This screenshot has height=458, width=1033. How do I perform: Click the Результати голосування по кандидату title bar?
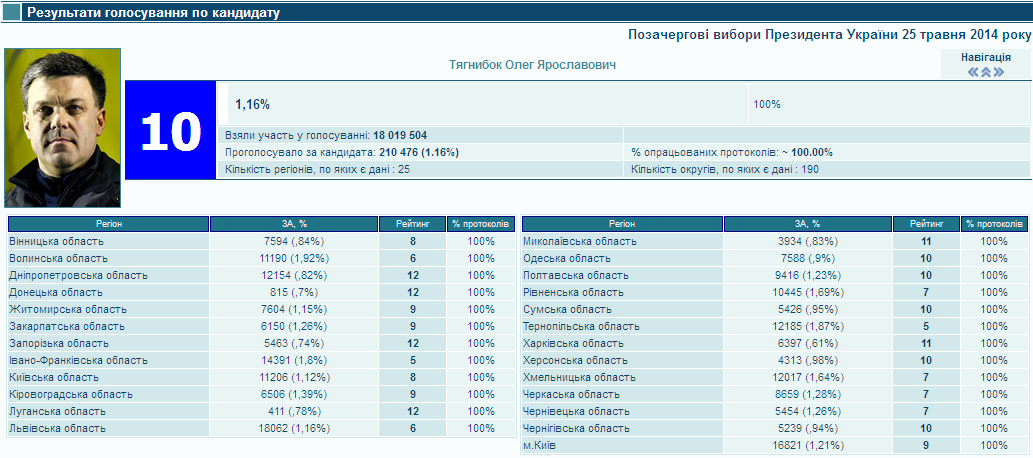point(153,13)
